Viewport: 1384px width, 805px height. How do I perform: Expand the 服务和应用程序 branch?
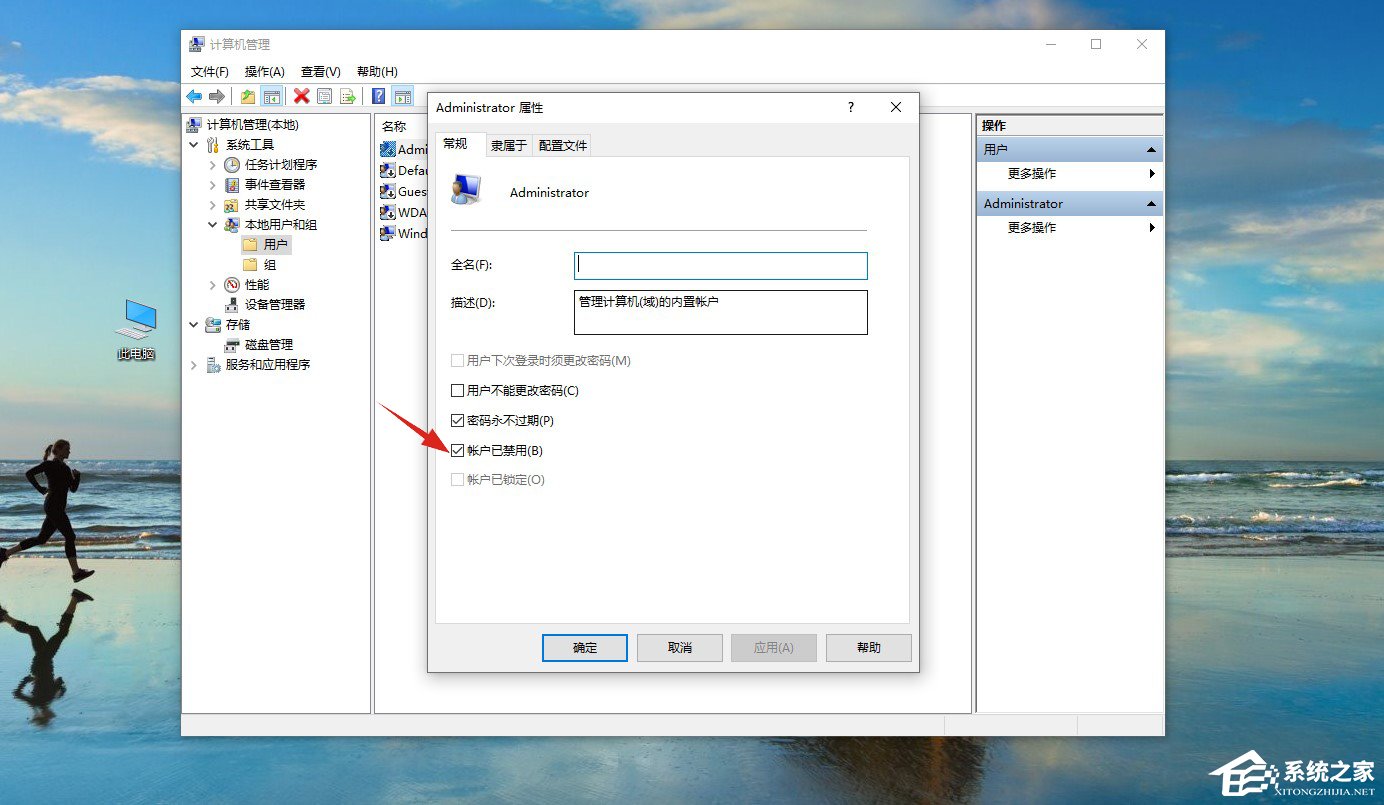(x=194, y=365)
